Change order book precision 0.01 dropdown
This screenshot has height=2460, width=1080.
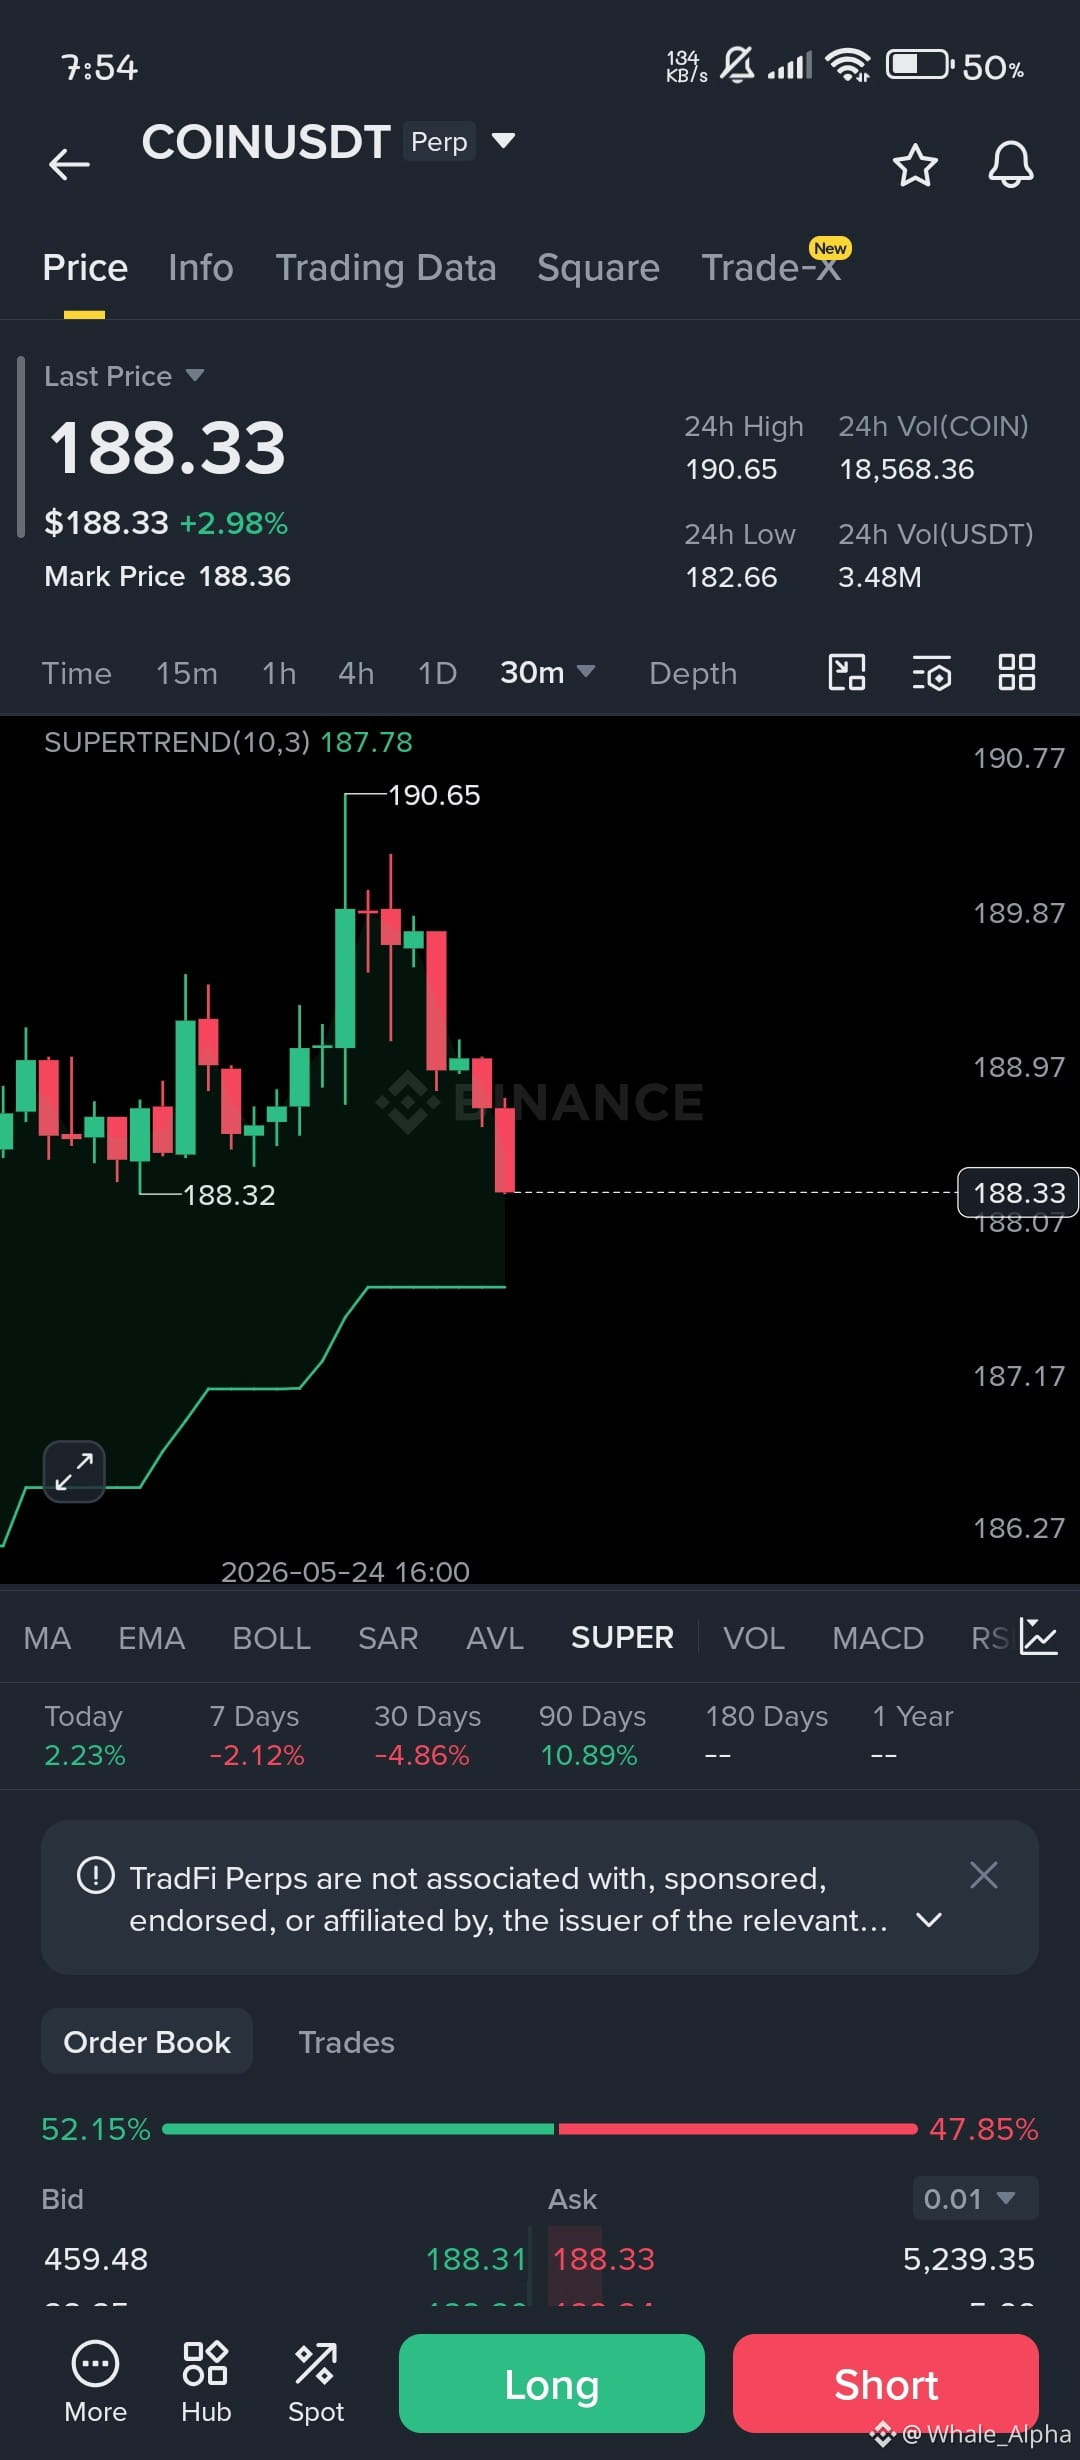click(975, 2198)
